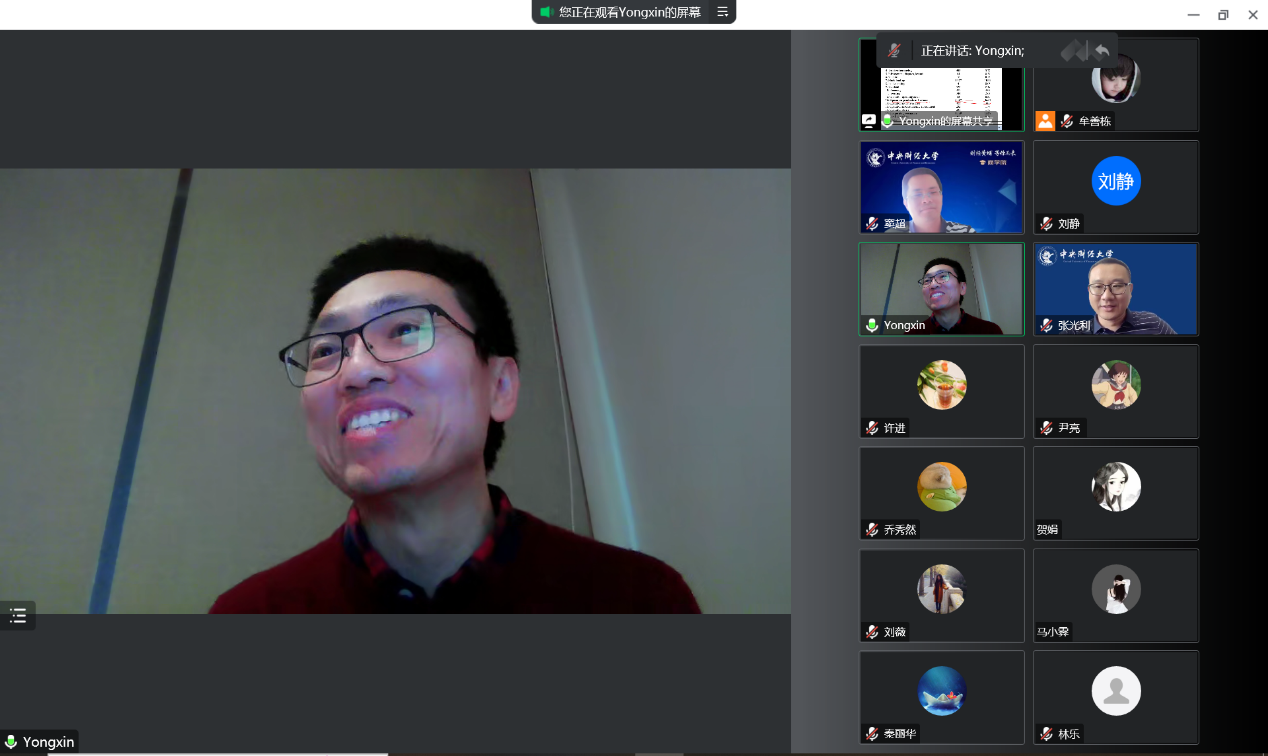
Task: Click 马小霁's participant name label
Action: tap(1052, 632)
